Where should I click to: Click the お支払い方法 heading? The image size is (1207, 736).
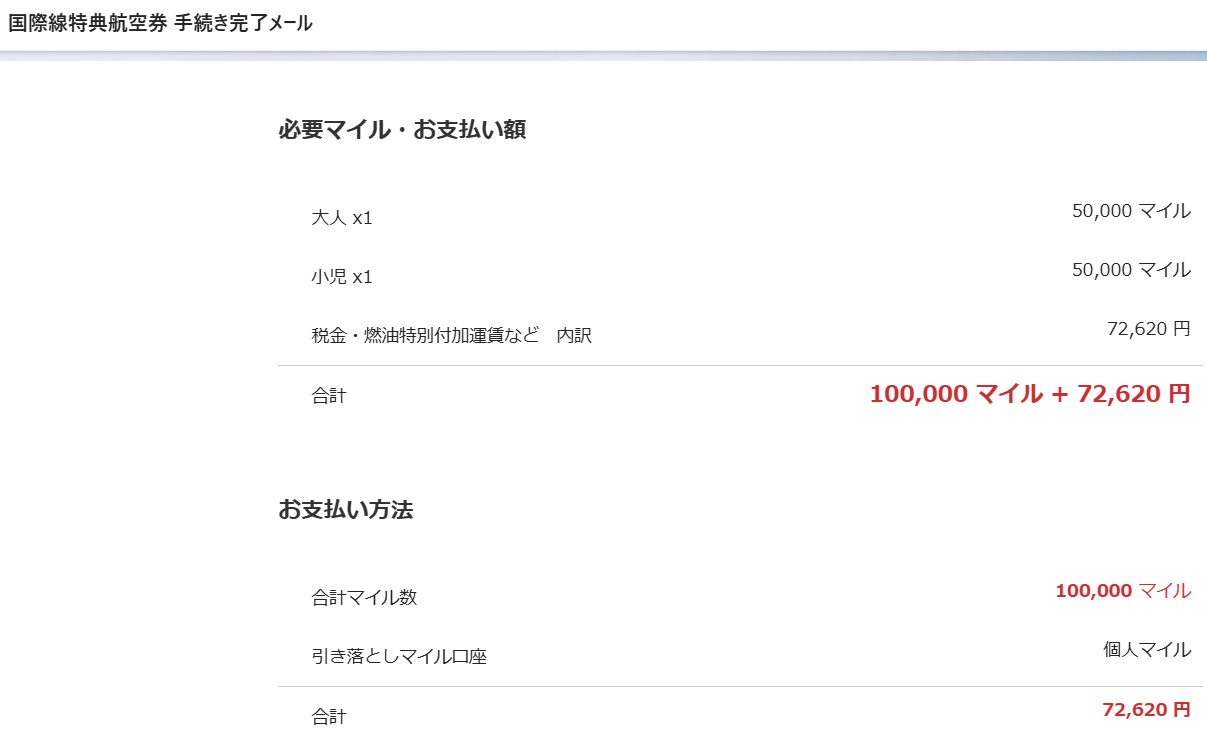(346, 510)
